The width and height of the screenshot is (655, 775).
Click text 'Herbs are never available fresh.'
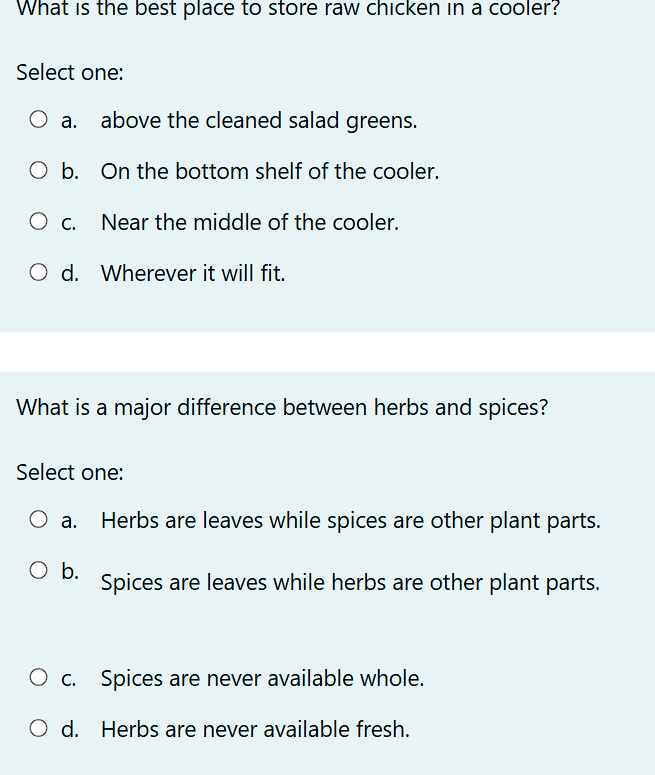tap(256, 730)
